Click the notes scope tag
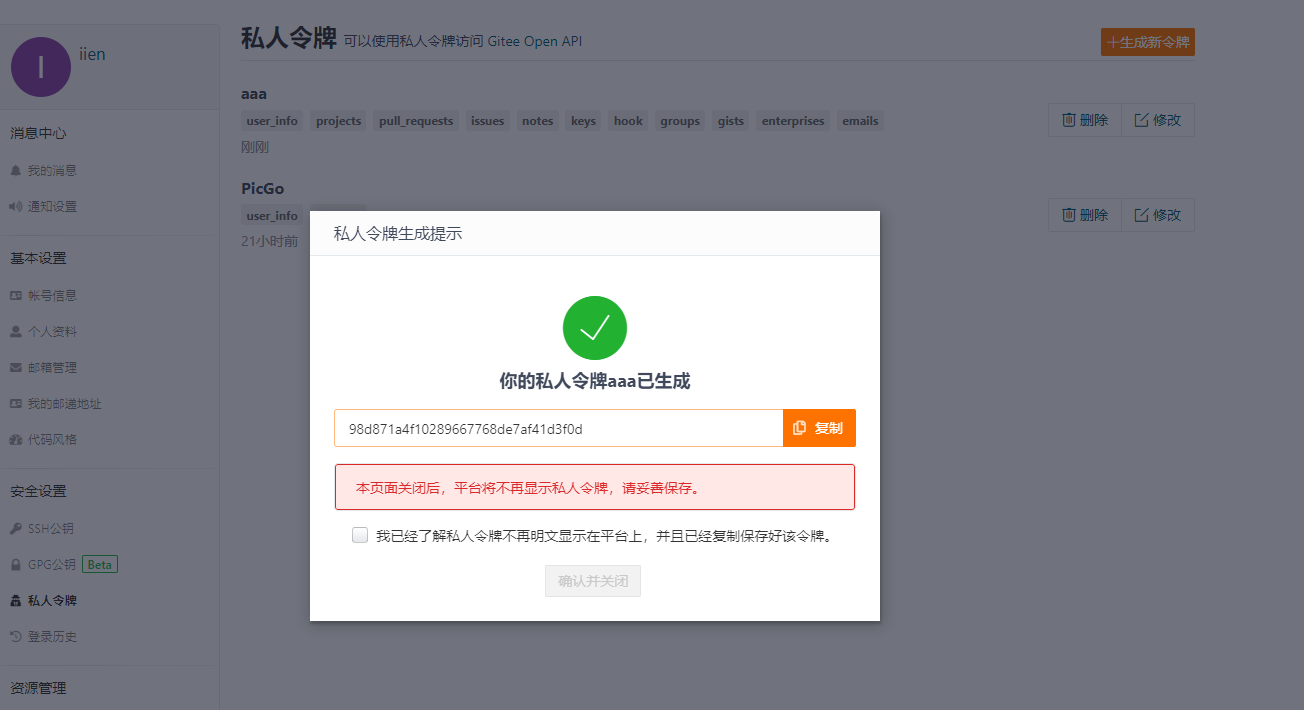 pyautogui.click(x=537, y=121)
